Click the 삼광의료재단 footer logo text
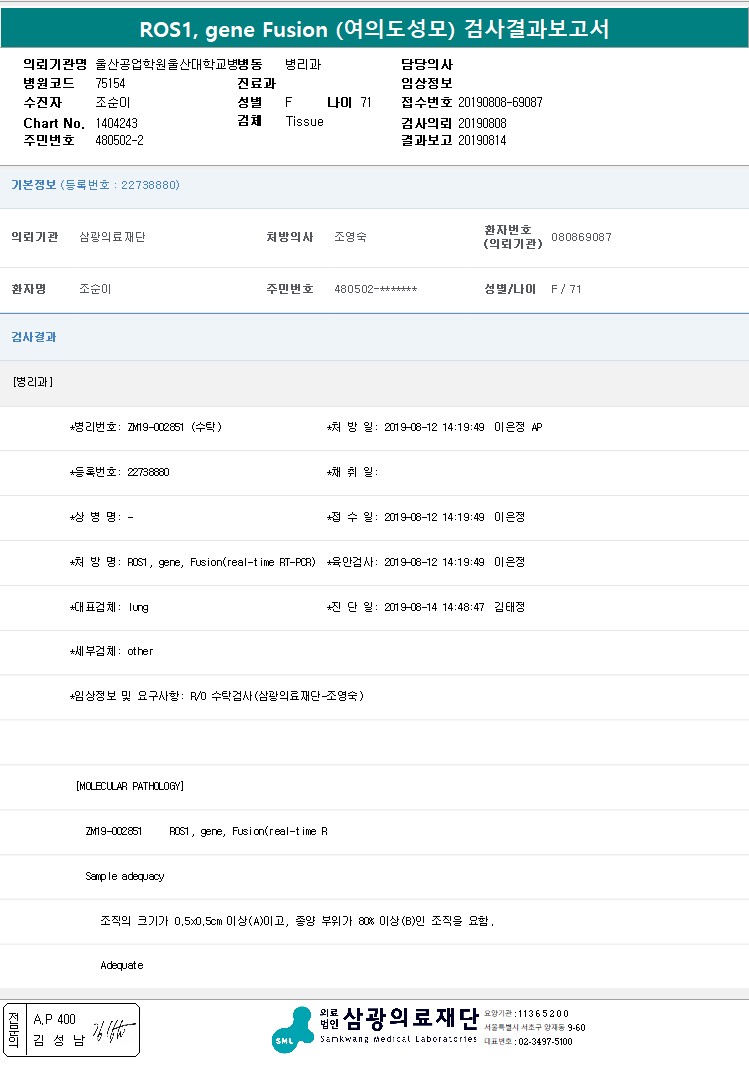749x1068 pixels. click(x=410, y=1019)
